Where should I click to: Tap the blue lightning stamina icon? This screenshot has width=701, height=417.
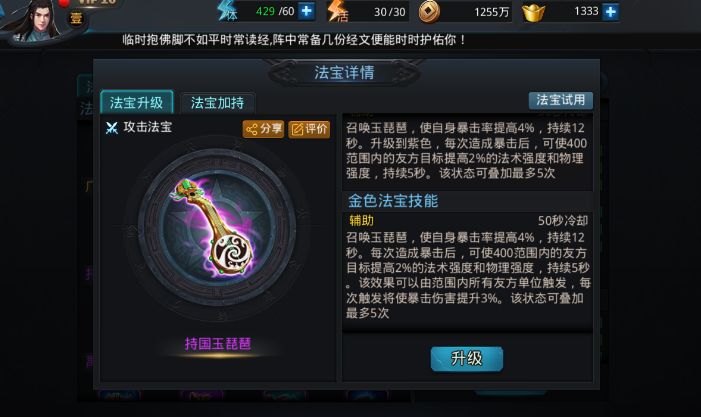(x=227, y=11)
